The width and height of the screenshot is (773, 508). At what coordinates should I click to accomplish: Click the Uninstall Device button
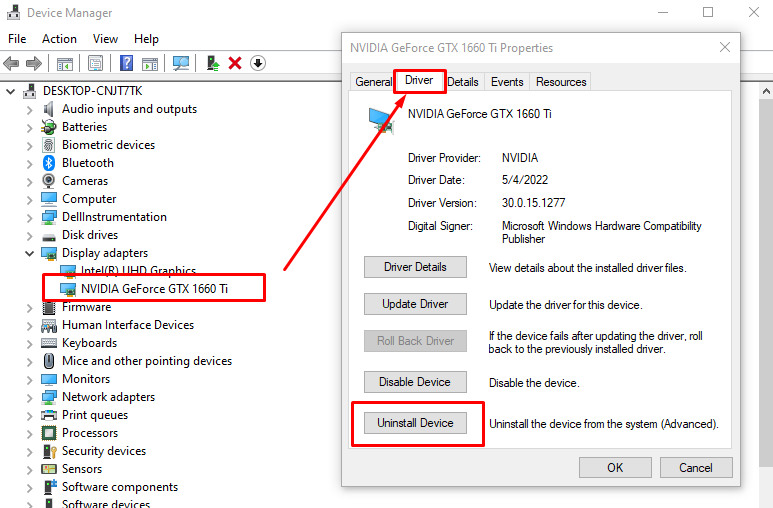(x=415, y=423)
